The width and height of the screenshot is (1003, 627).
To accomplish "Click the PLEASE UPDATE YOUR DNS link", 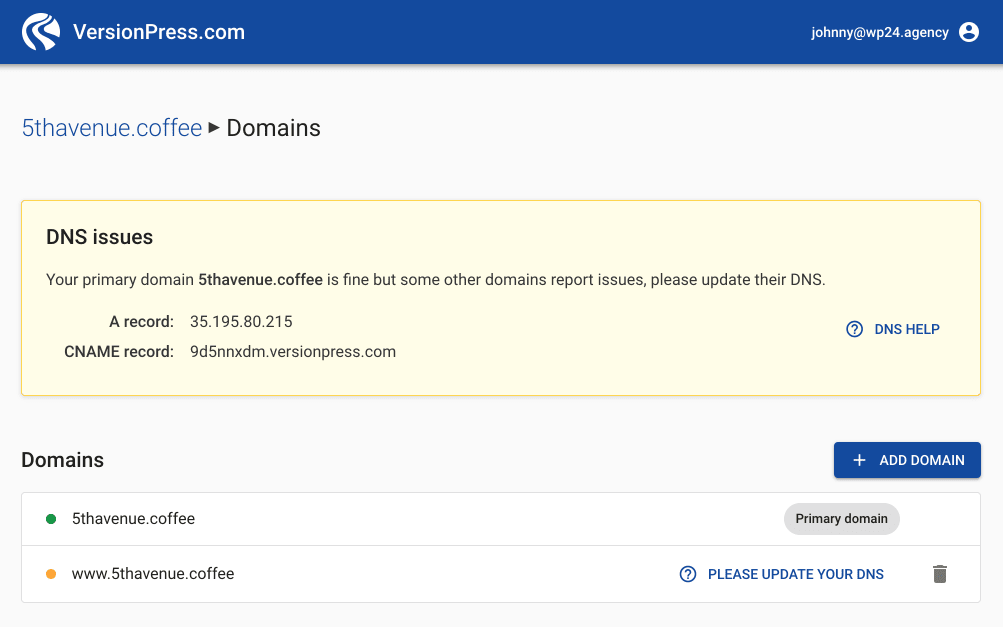I will (795, 574).
